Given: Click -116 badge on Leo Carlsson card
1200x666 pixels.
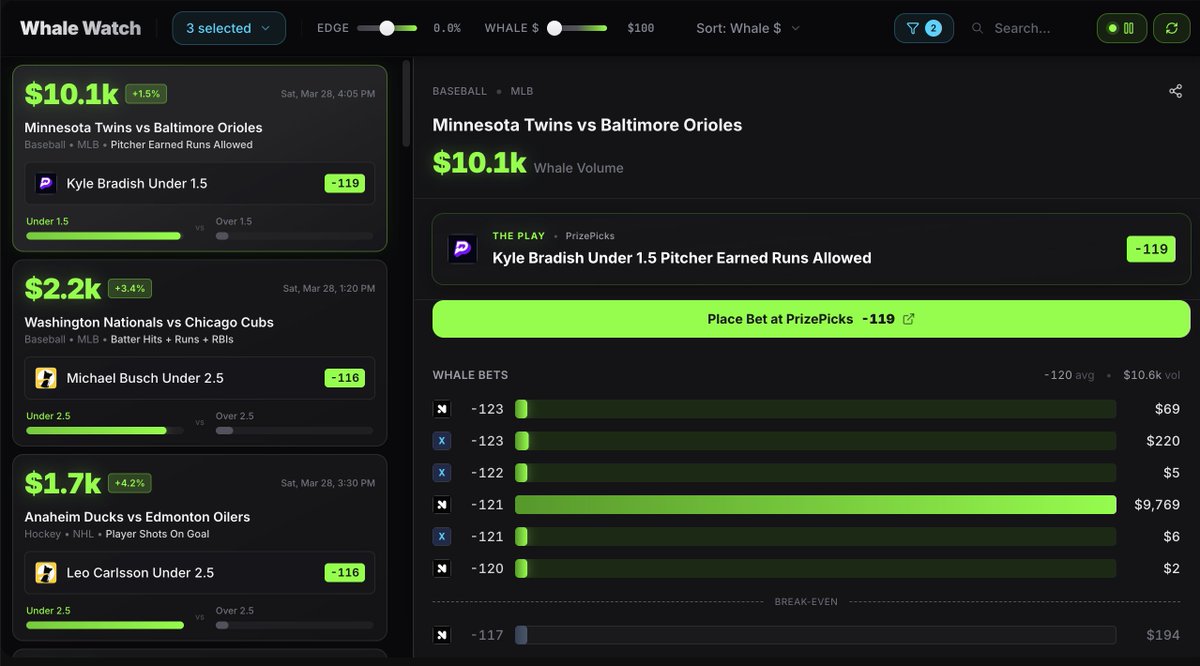Looking at the screenshot, I should coord(345,573).
